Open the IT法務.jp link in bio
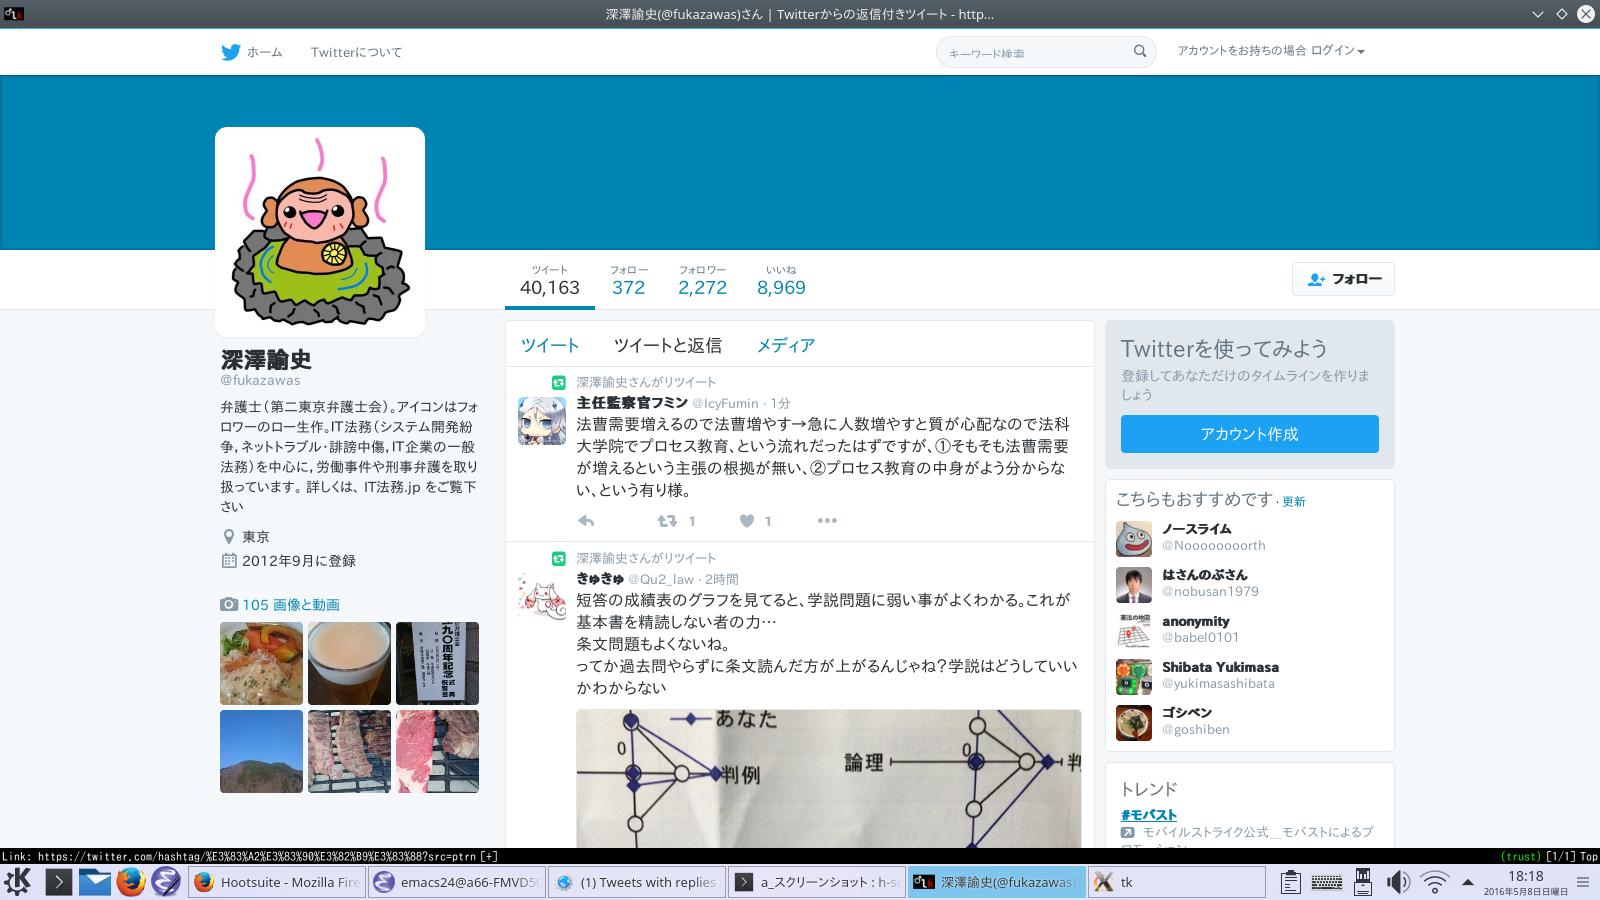The width and height of the screenshot is (1600, 900). coord(392,487)
